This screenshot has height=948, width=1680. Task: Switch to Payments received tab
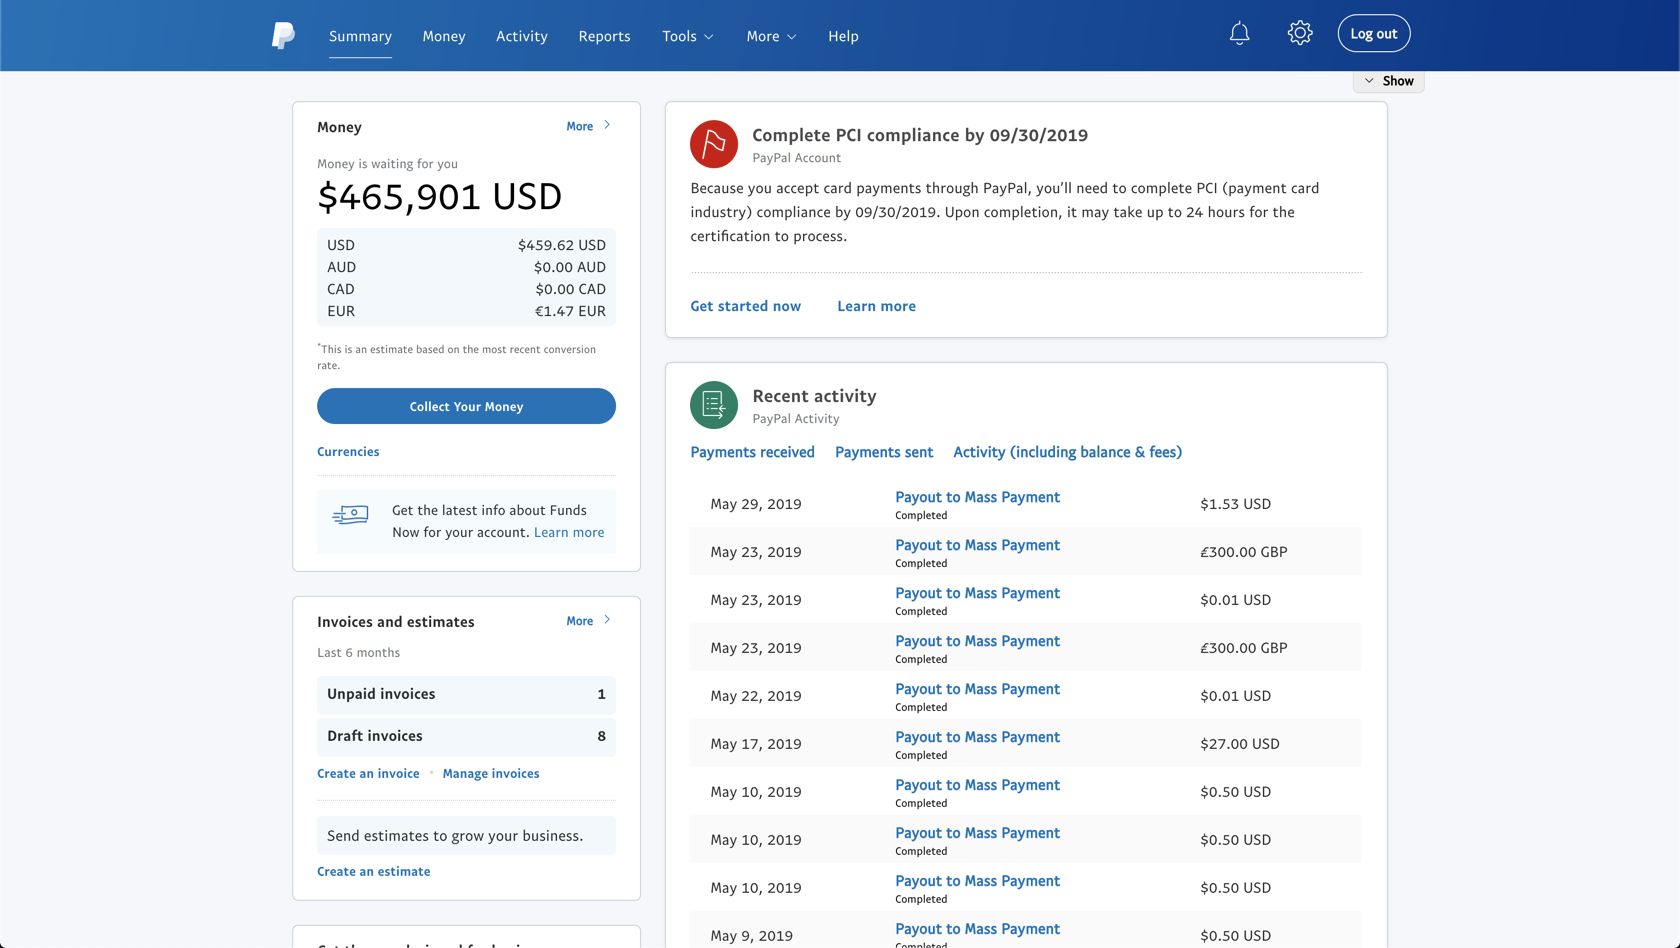752,452
